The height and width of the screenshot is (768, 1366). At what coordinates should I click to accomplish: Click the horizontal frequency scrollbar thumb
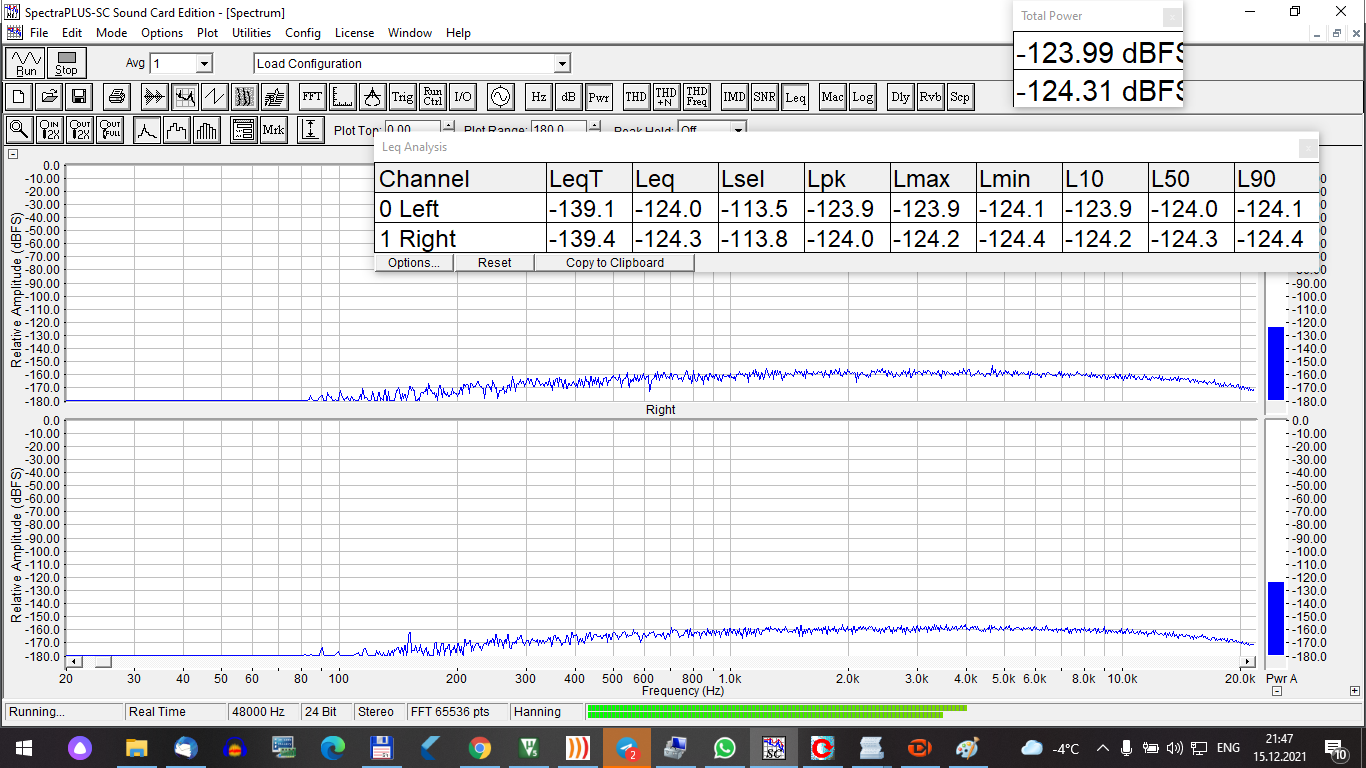[x=103, y=662]
